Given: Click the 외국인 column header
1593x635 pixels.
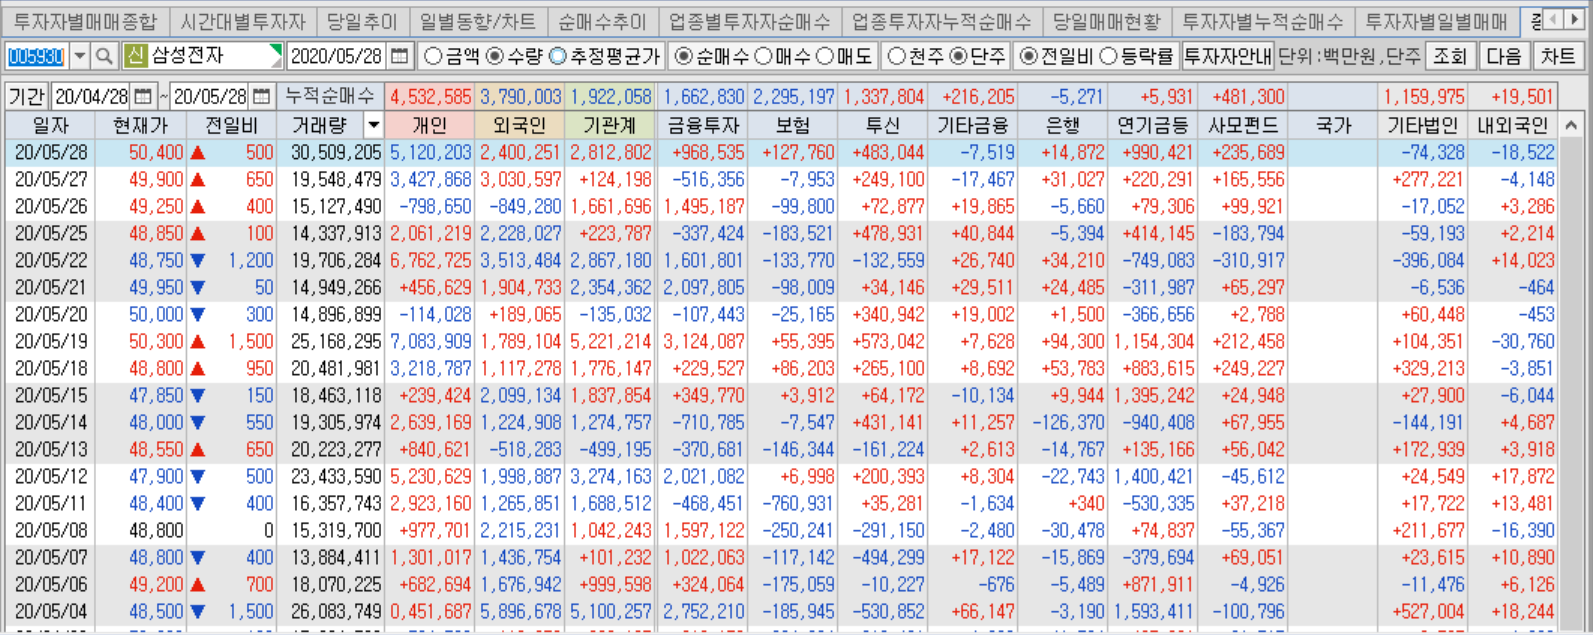Looking at the screenshot, I should [x=519, y=126].
